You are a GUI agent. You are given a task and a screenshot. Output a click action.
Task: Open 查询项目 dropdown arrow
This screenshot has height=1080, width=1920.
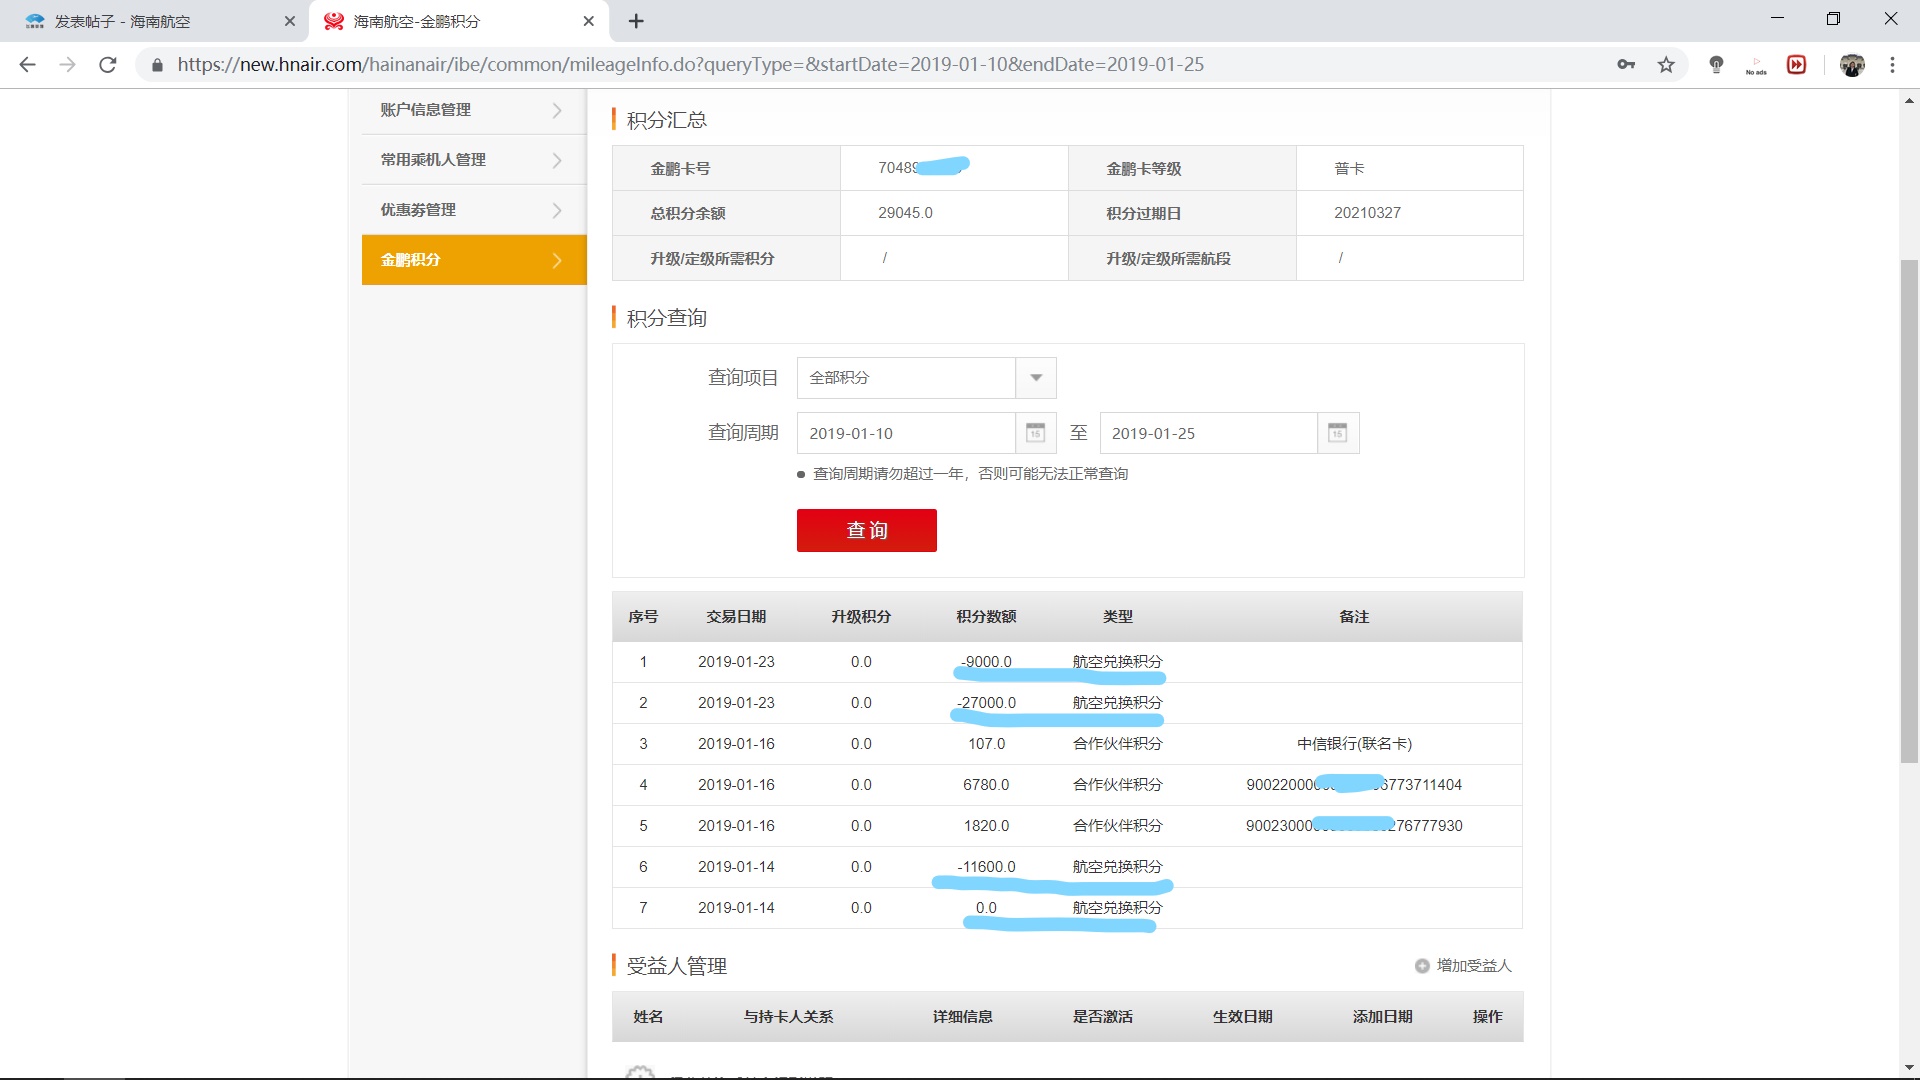[1036, 378]
